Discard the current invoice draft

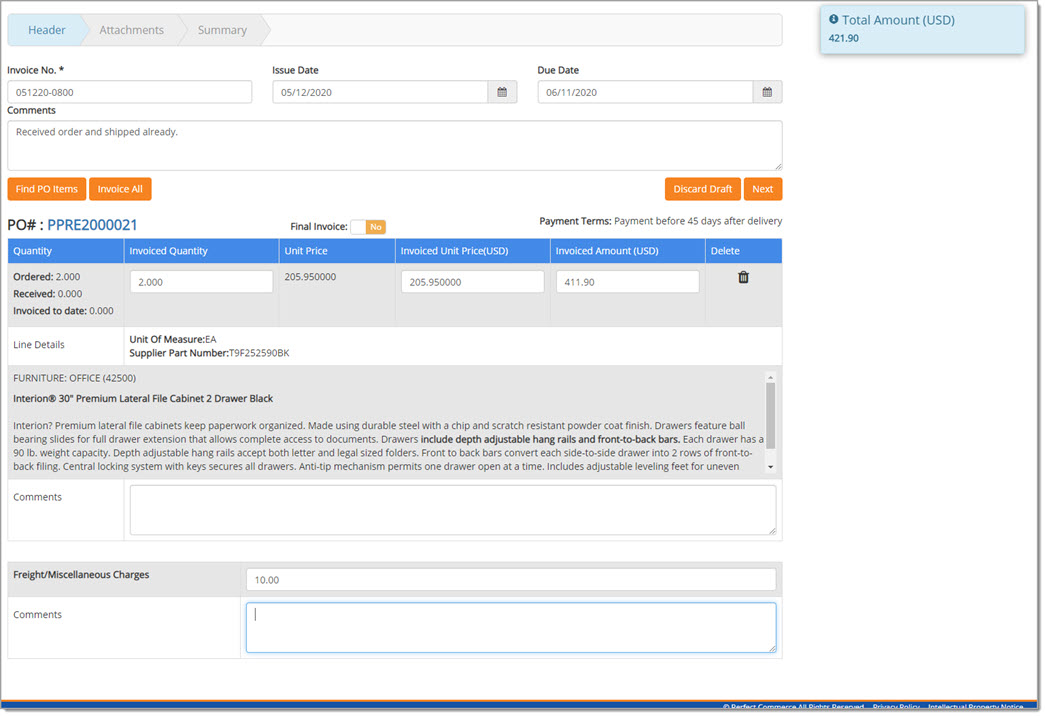pos(702,188)
